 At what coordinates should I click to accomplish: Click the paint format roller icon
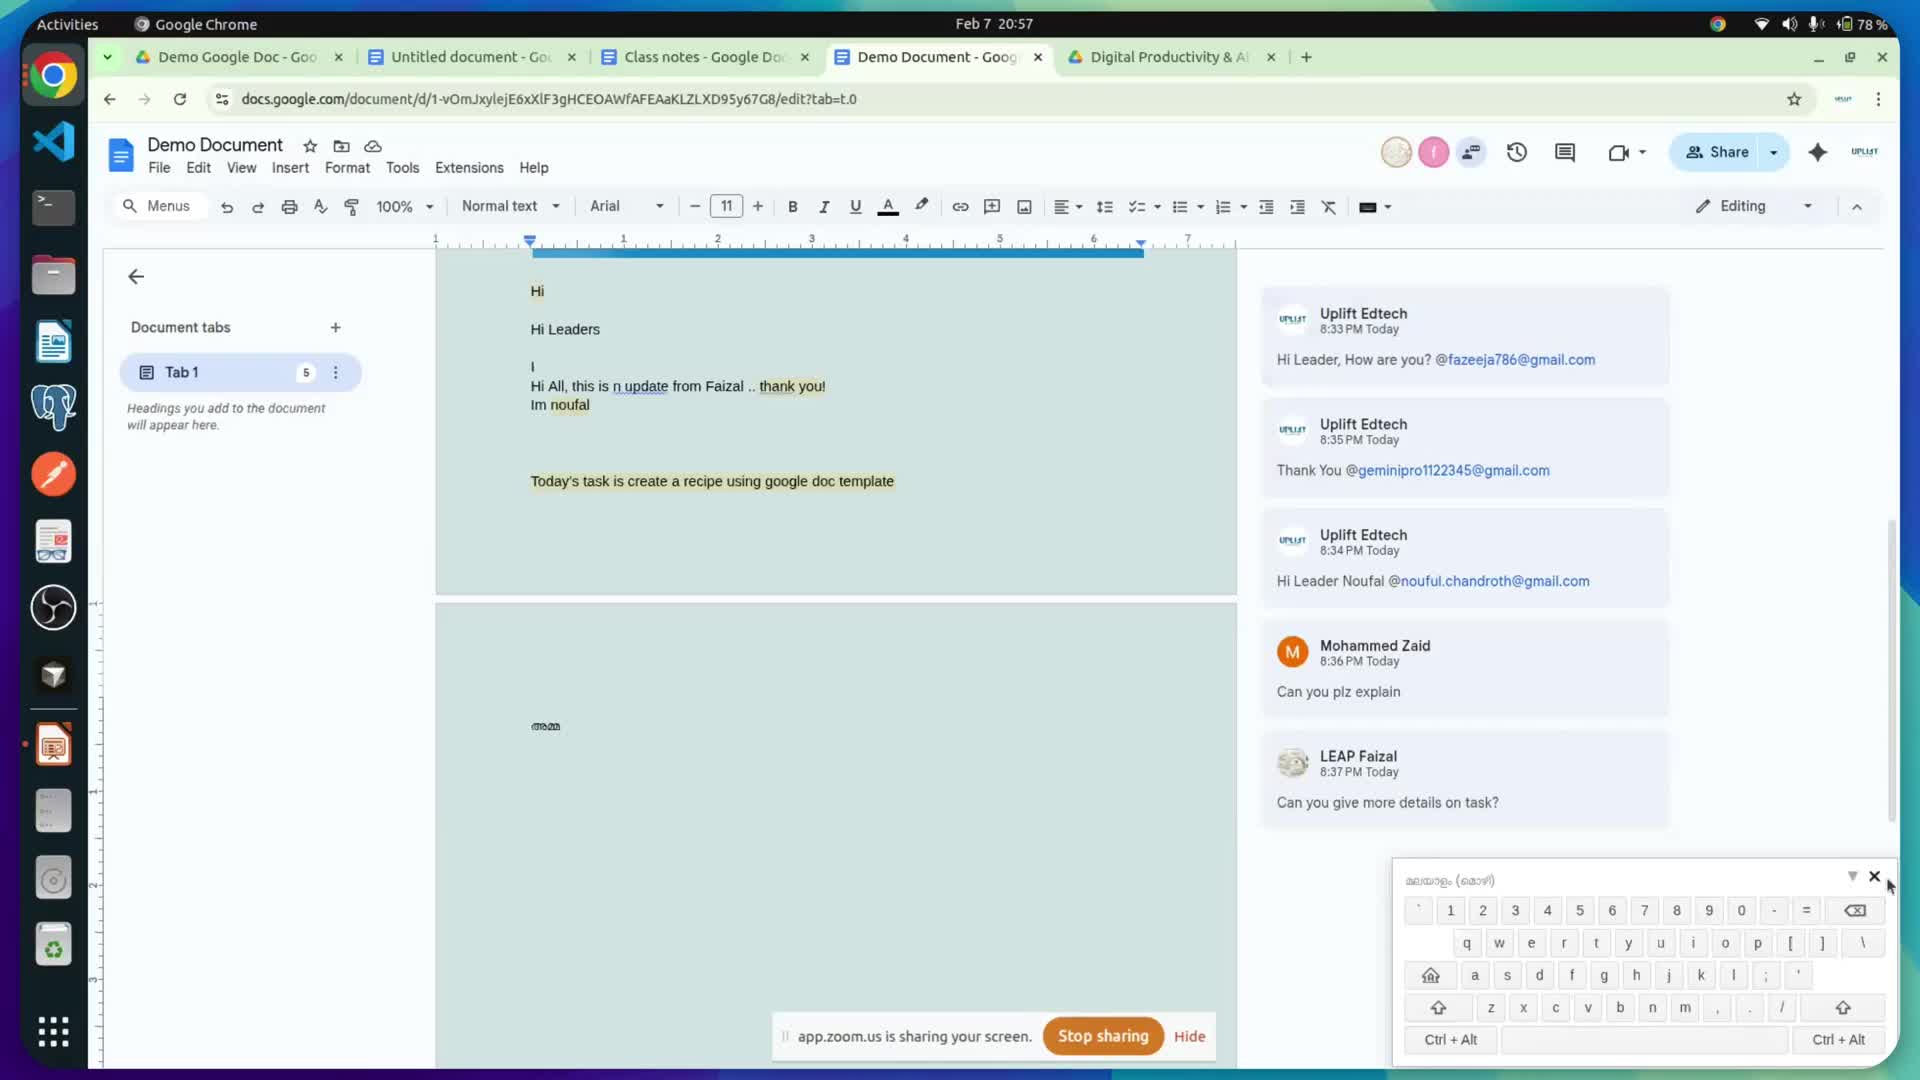pyautogui.click(x=352, y=207)
